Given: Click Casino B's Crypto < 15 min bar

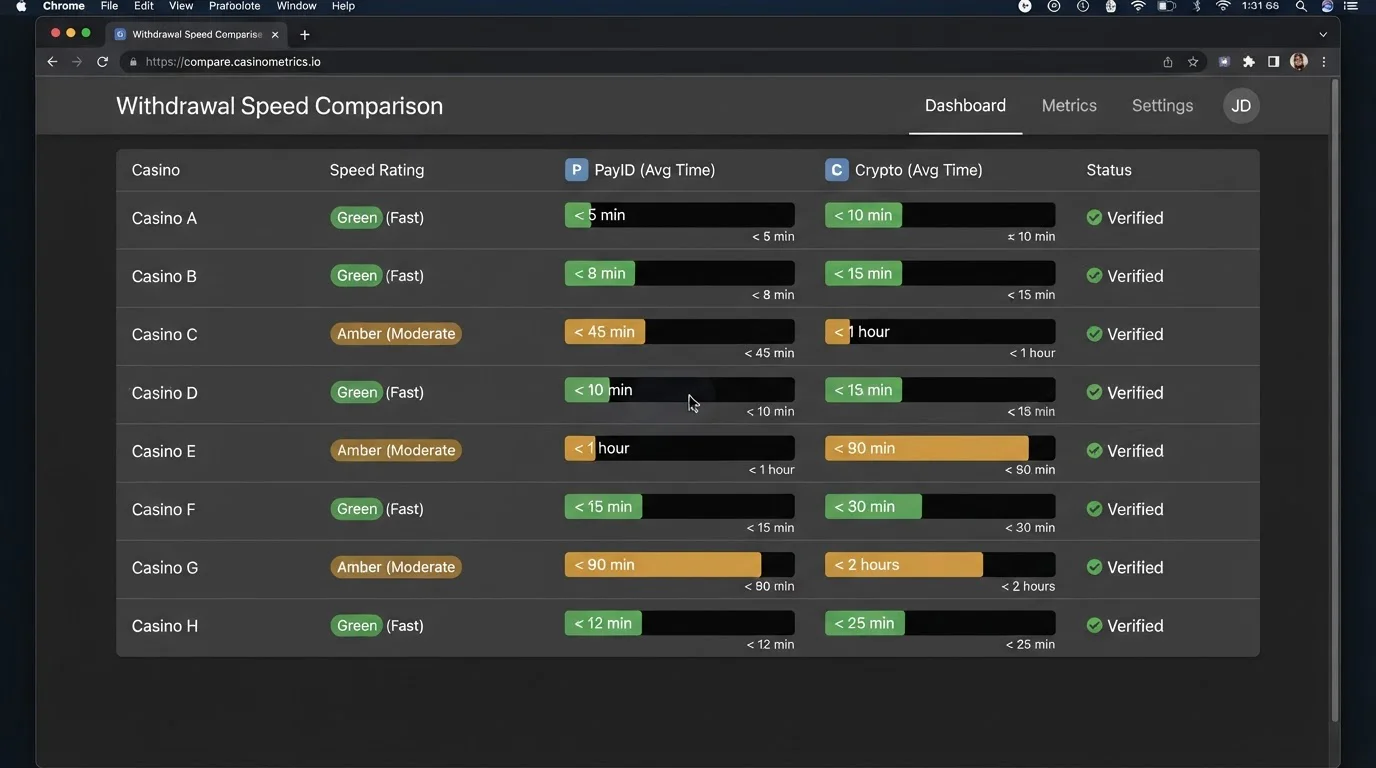Looking at the screenshot, I should tap(940, 273).
